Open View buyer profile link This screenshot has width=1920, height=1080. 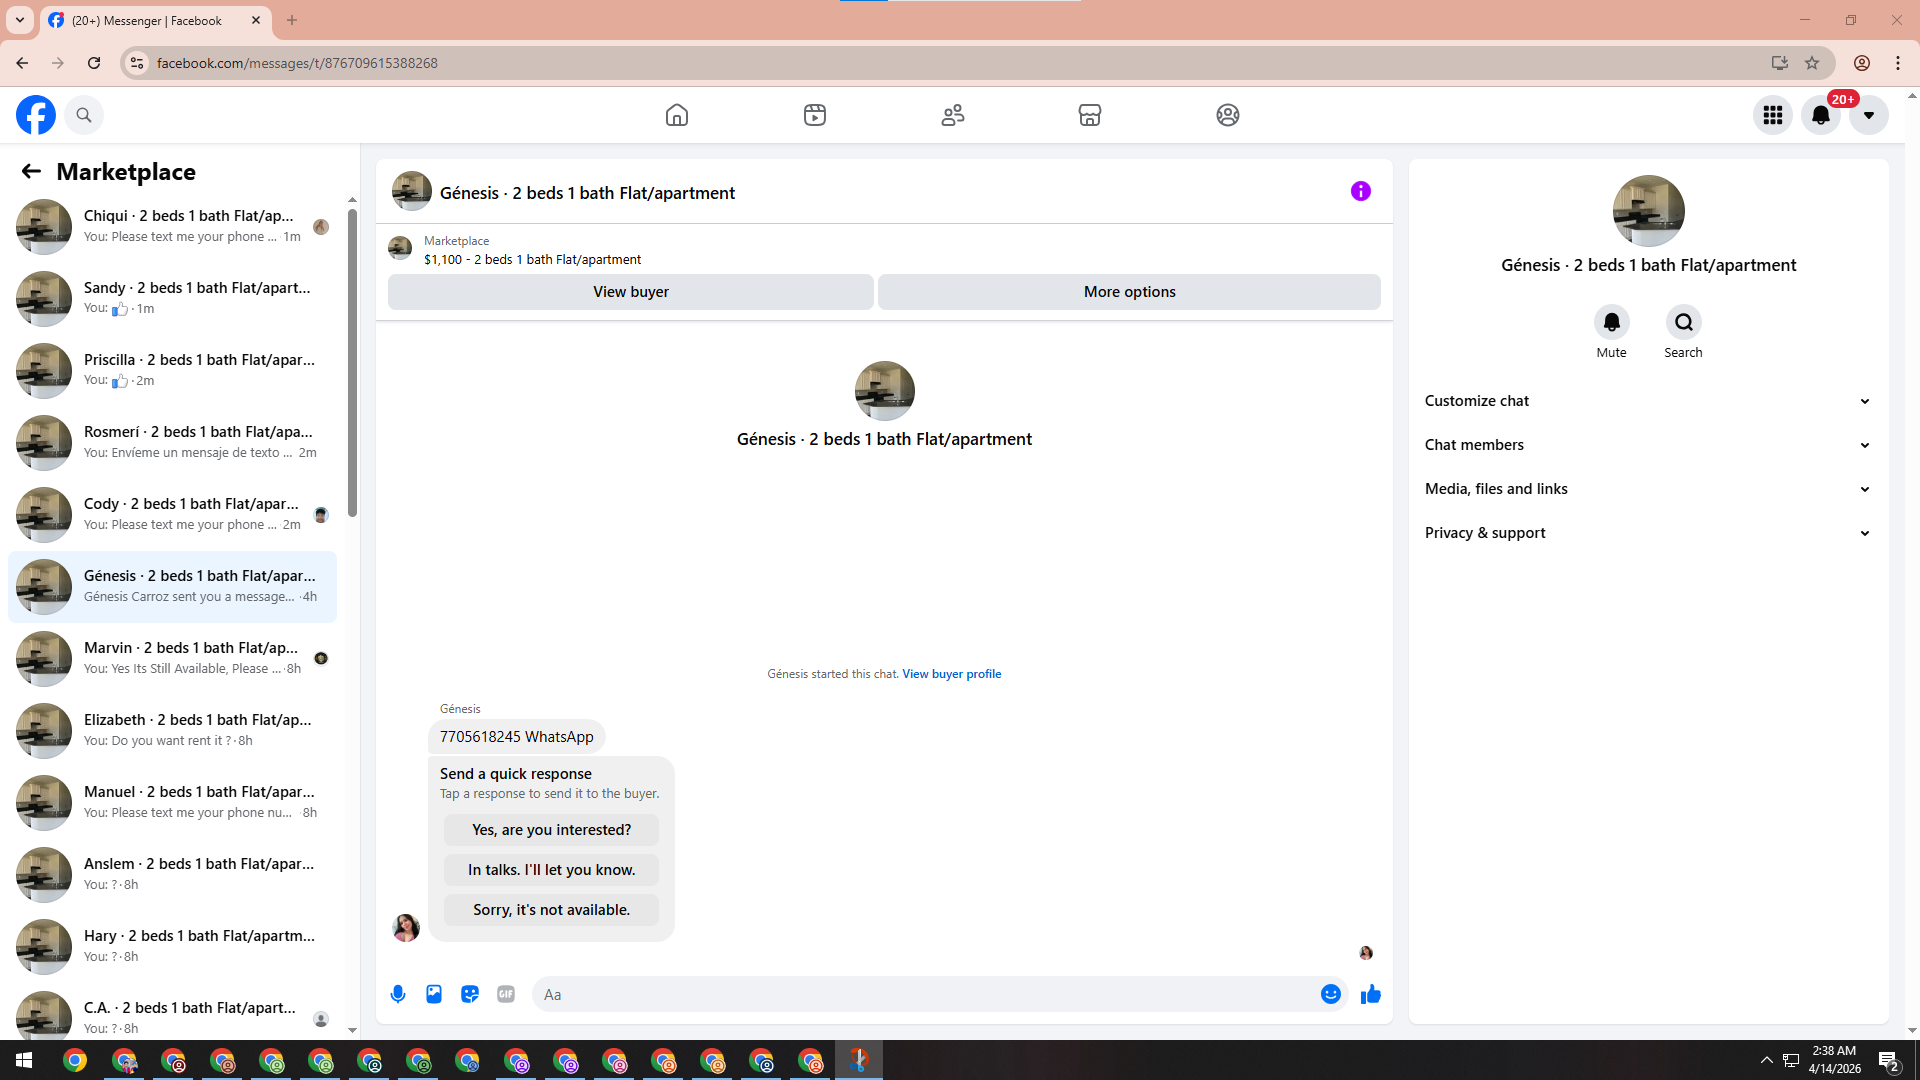pyautogui.click(x=951, y=674)
